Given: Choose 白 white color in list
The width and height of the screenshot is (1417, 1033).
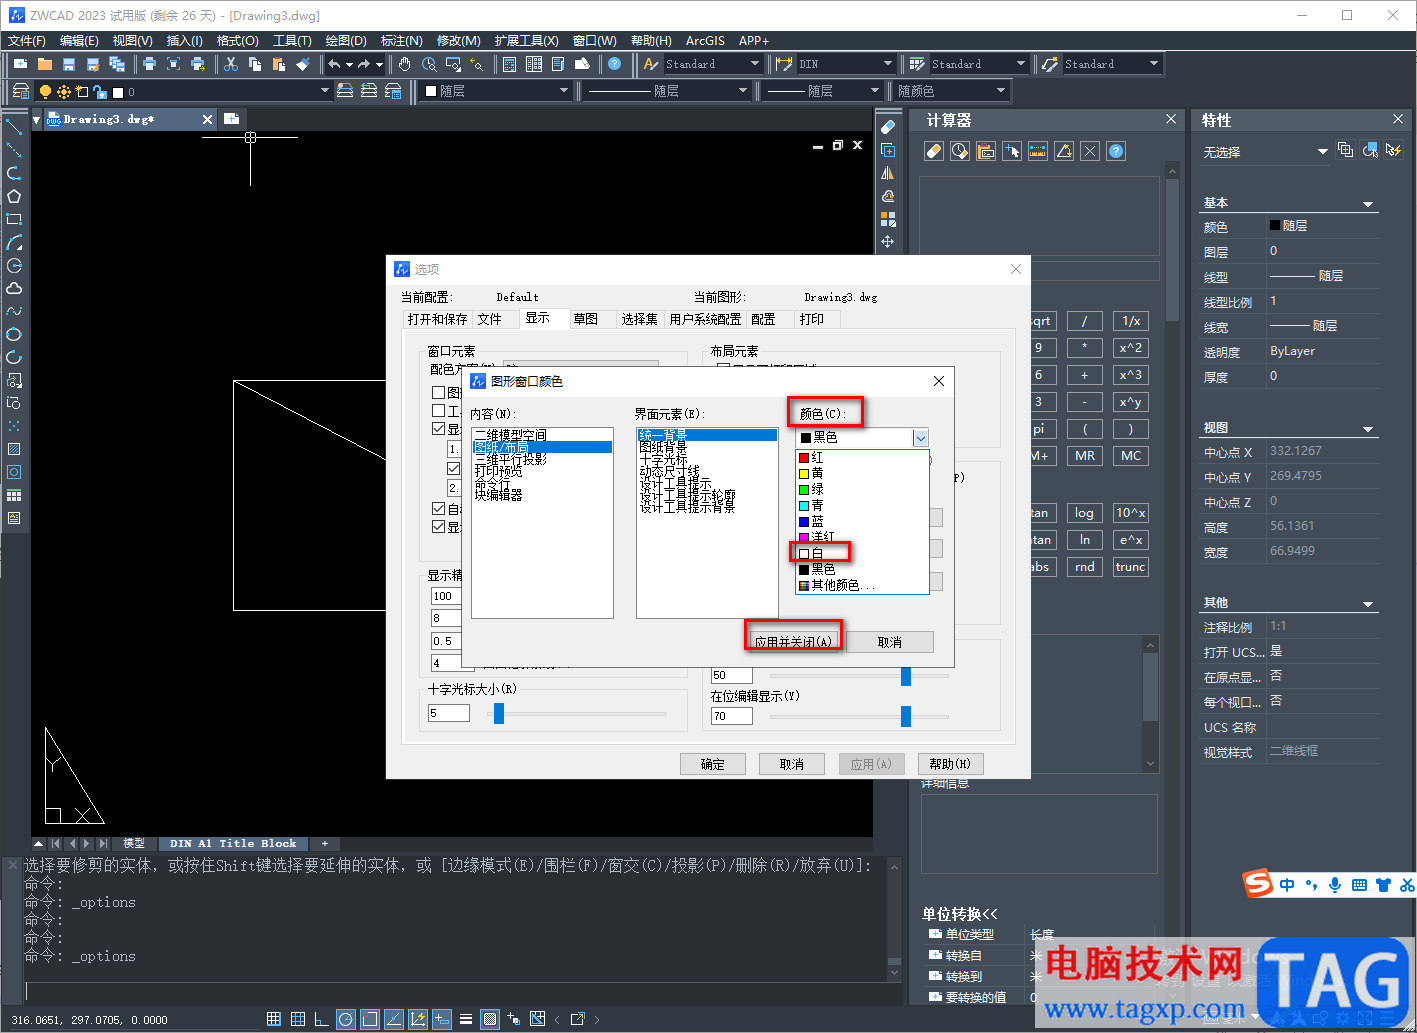Looking at the screenshot, I should point(862,553).
